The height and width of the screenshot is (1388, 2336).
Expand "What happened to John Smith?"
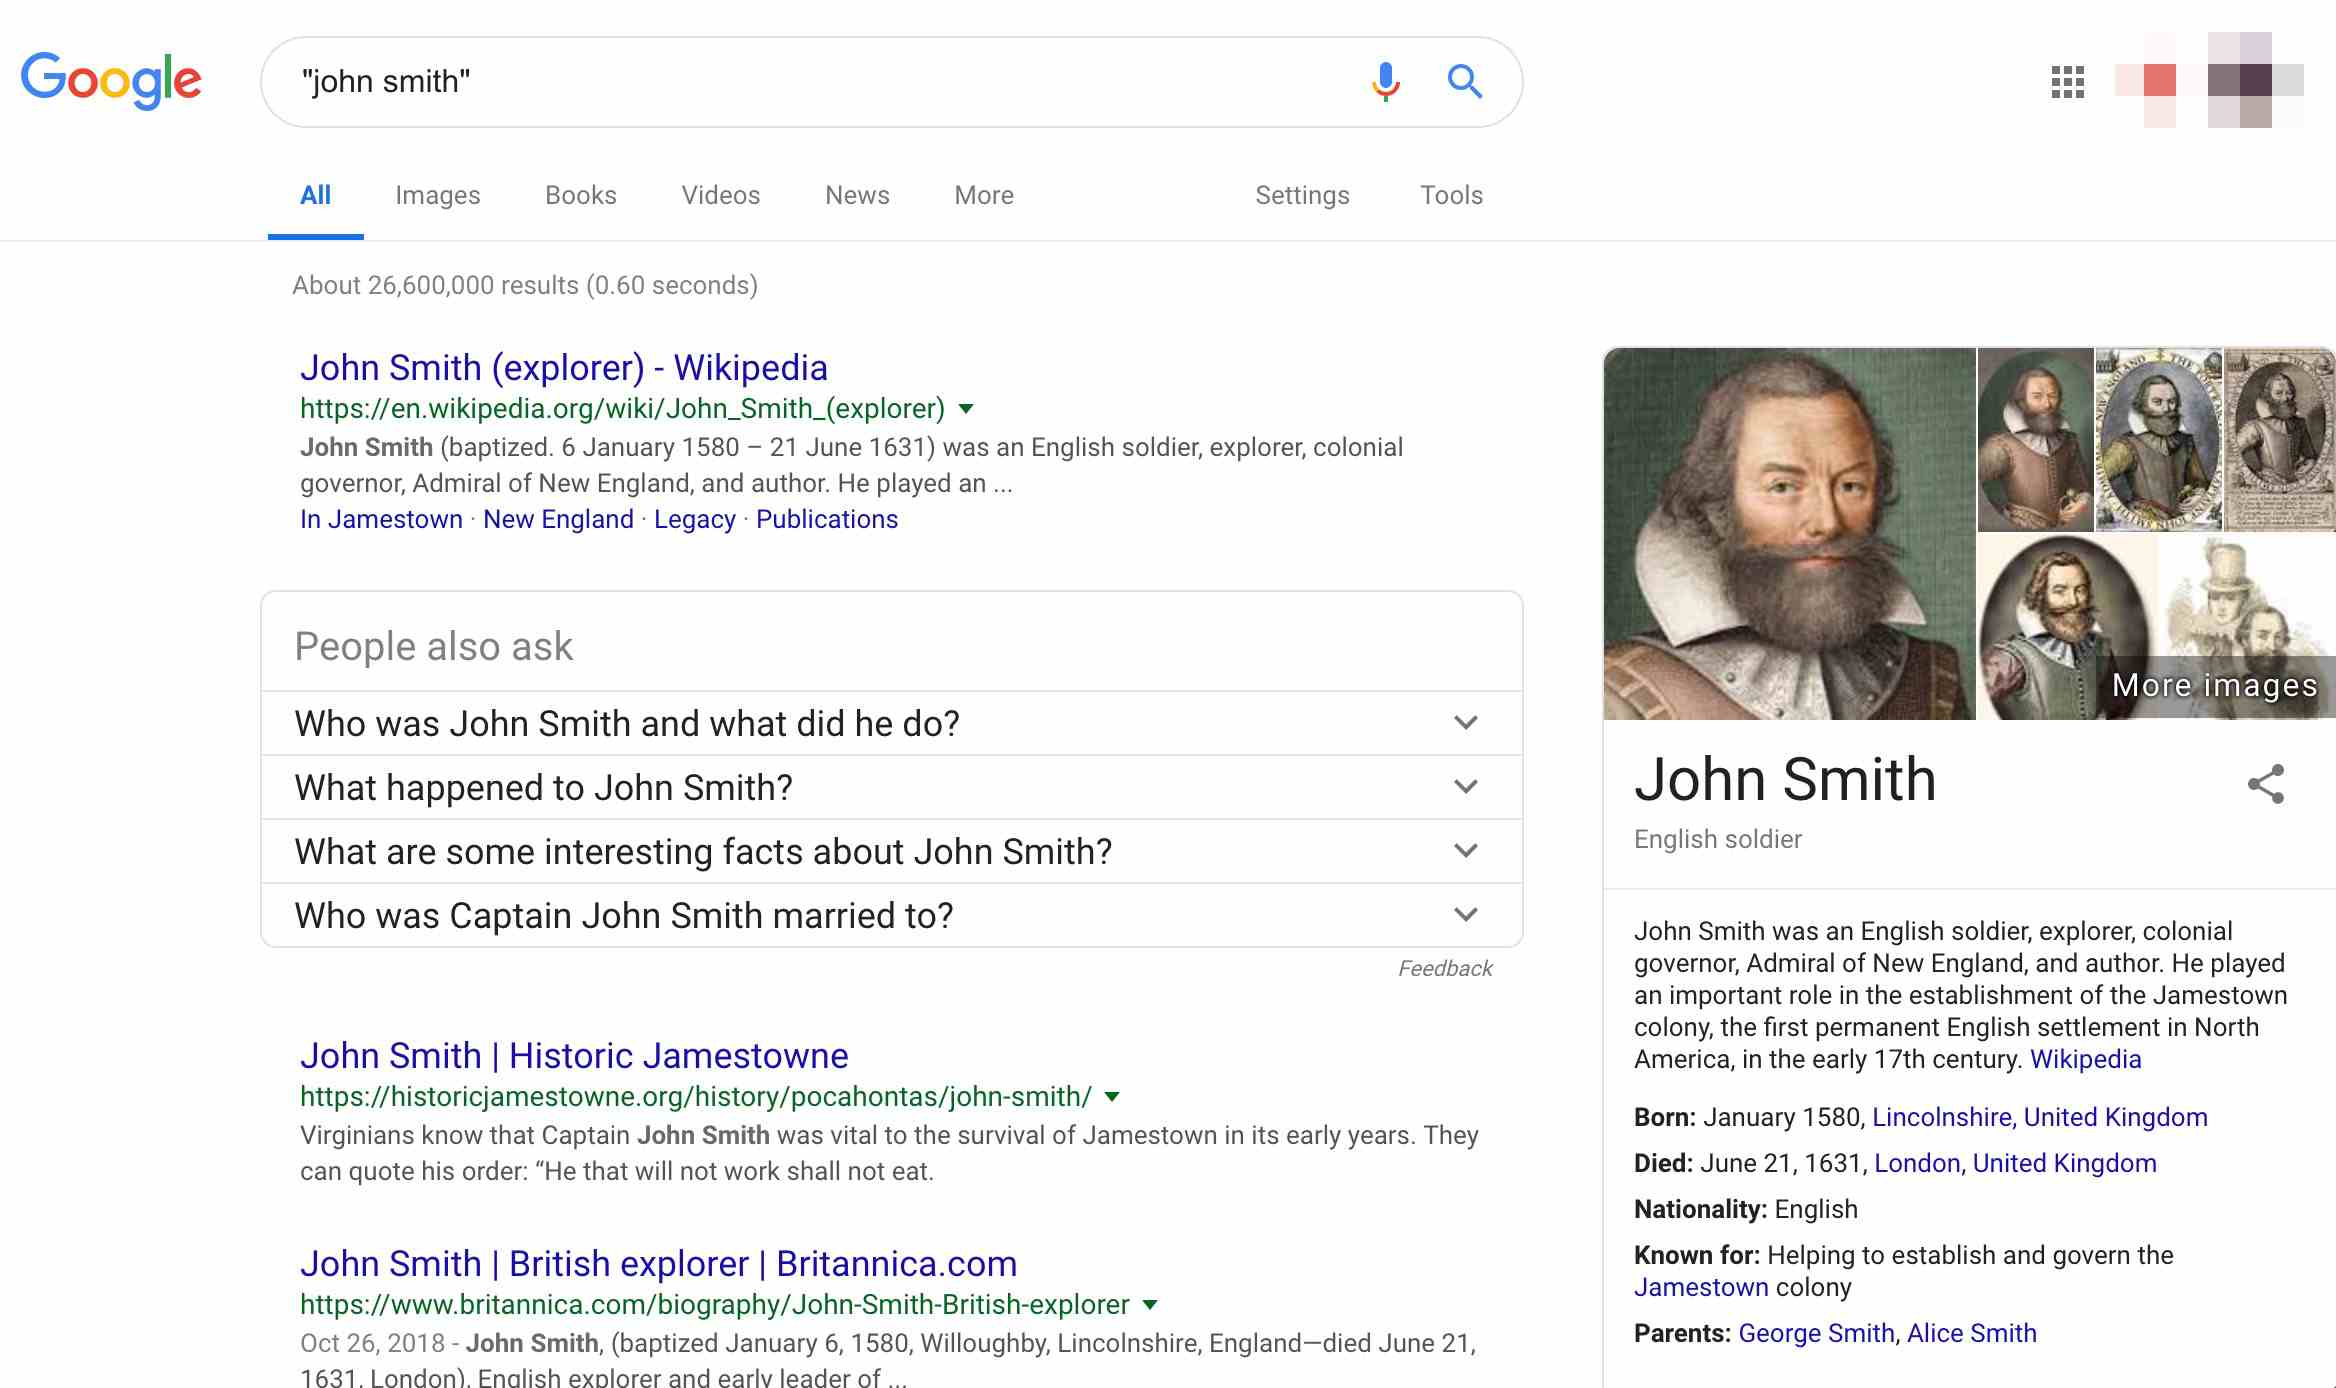[x=891, y=787]
